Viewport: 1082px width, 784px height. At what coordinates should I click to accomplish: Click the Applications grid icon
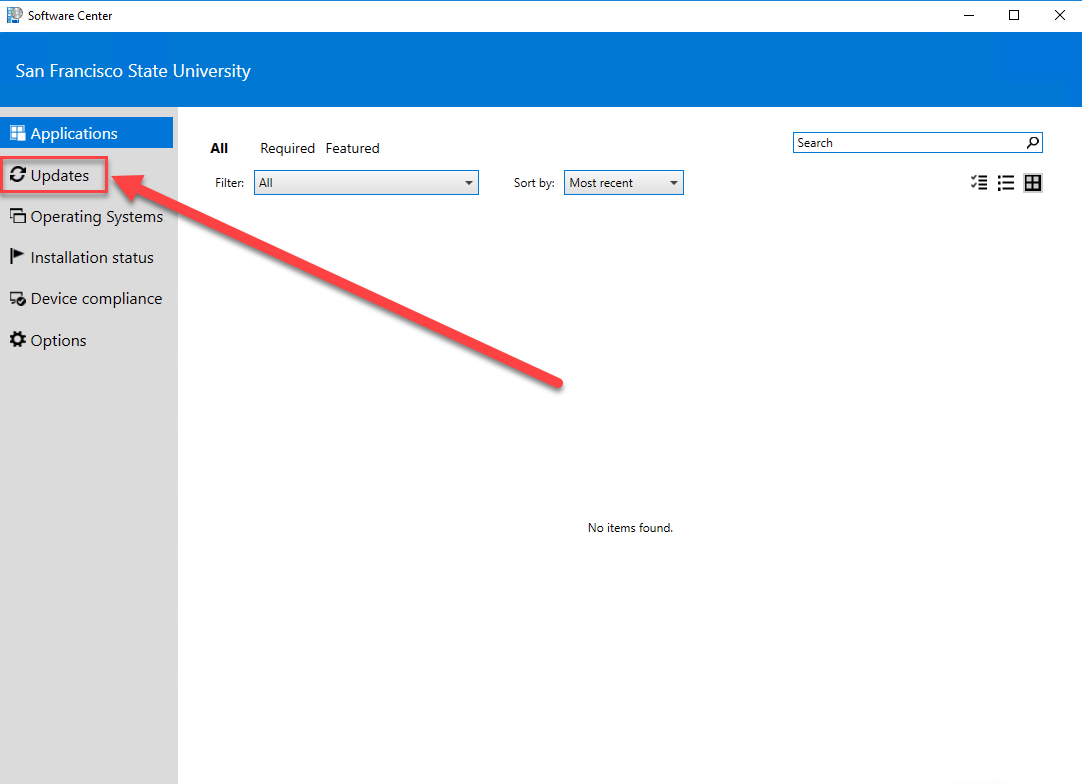click(x=17, y=133)
